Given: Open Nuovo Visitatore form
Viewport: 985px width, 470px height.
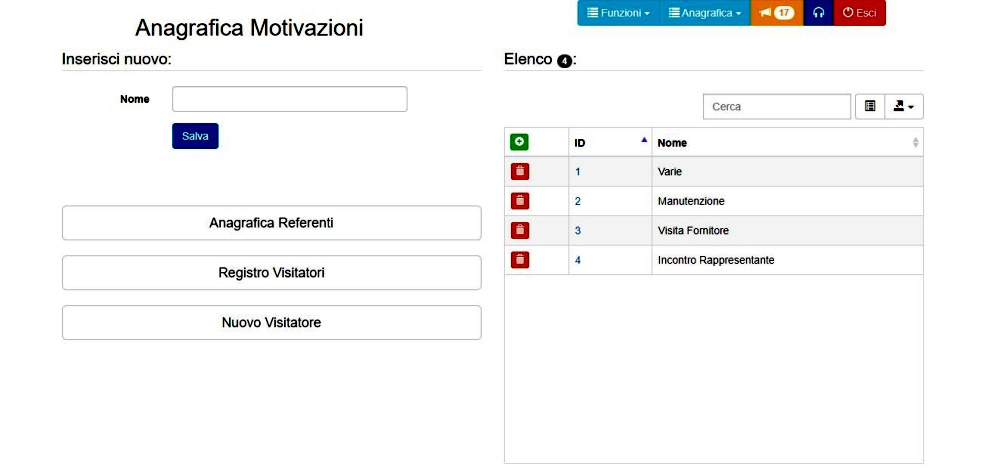Looking at the screenshot, I should 271,322.
